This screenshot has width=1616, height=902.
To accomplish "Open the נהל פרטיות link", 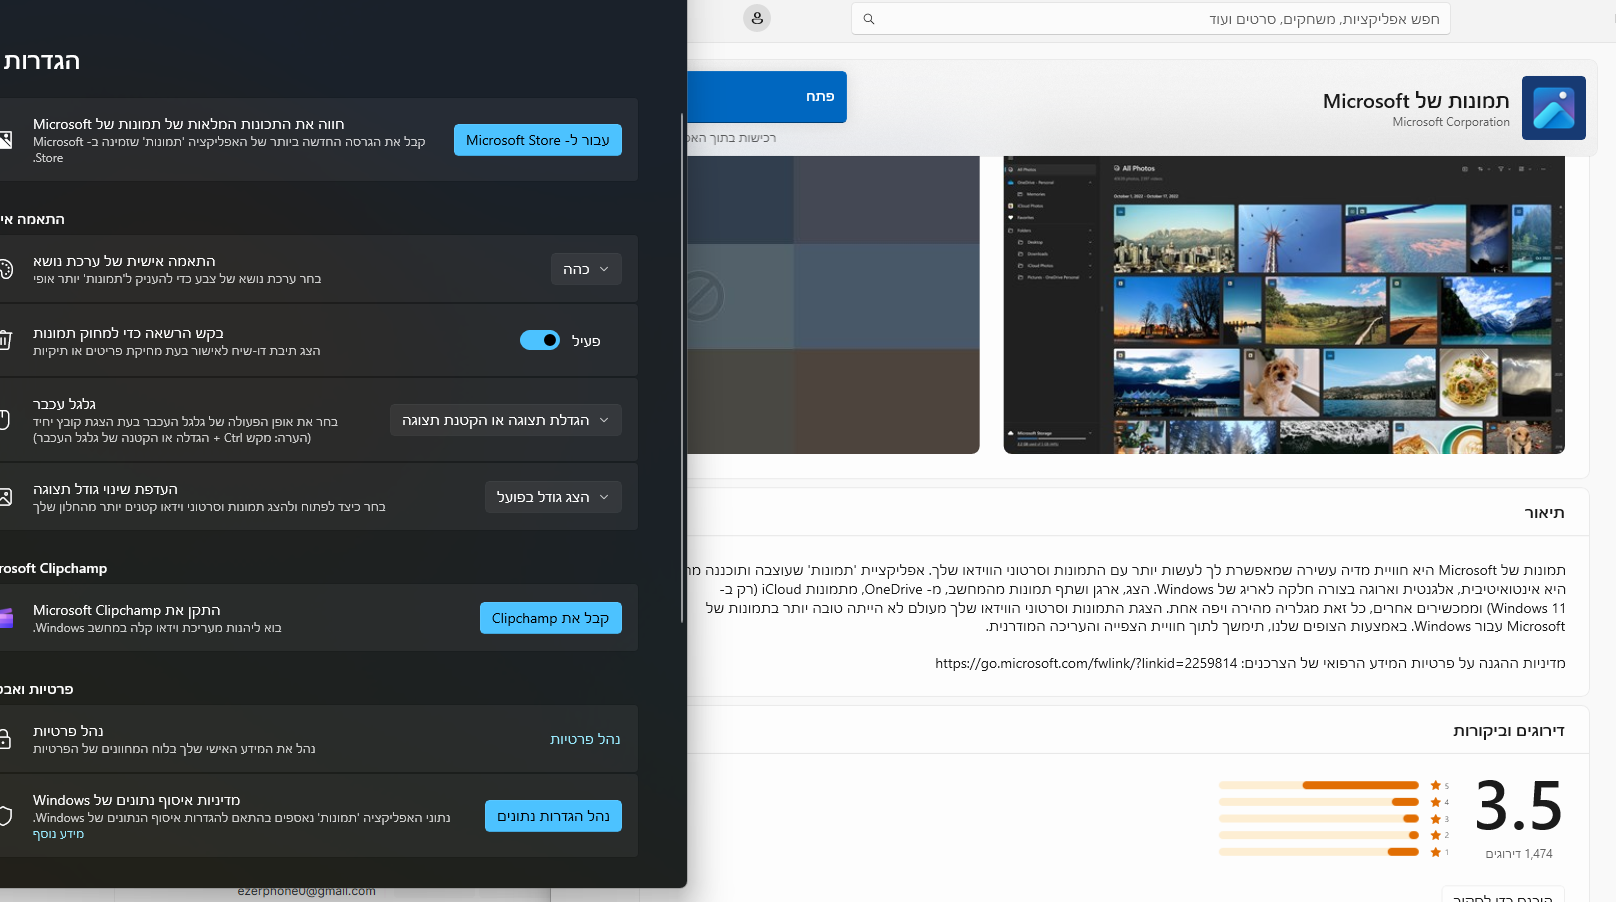I will pyautogui.click(x=585, y=739).
